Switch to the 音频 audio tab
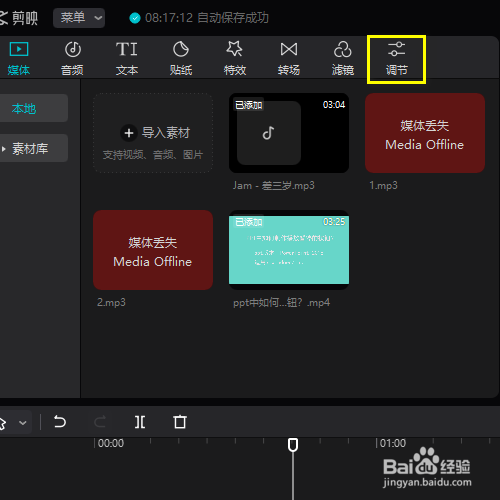This screenshot has width=500, height=500. point(72,58)
